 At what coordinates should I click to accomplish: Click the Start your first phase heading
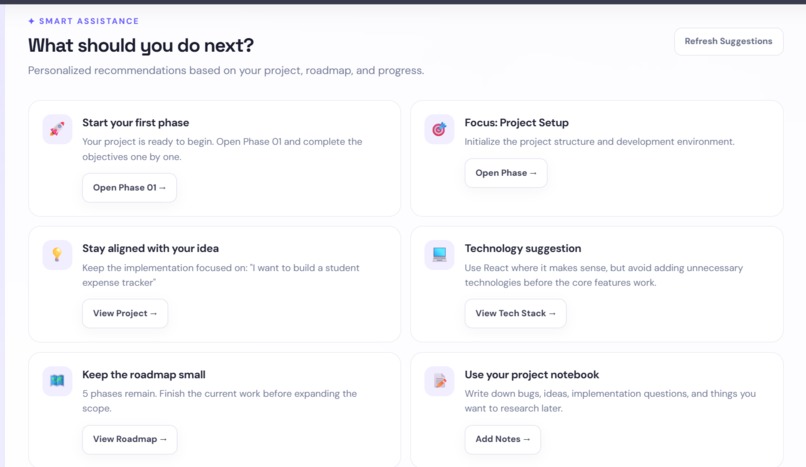[136, 123]
